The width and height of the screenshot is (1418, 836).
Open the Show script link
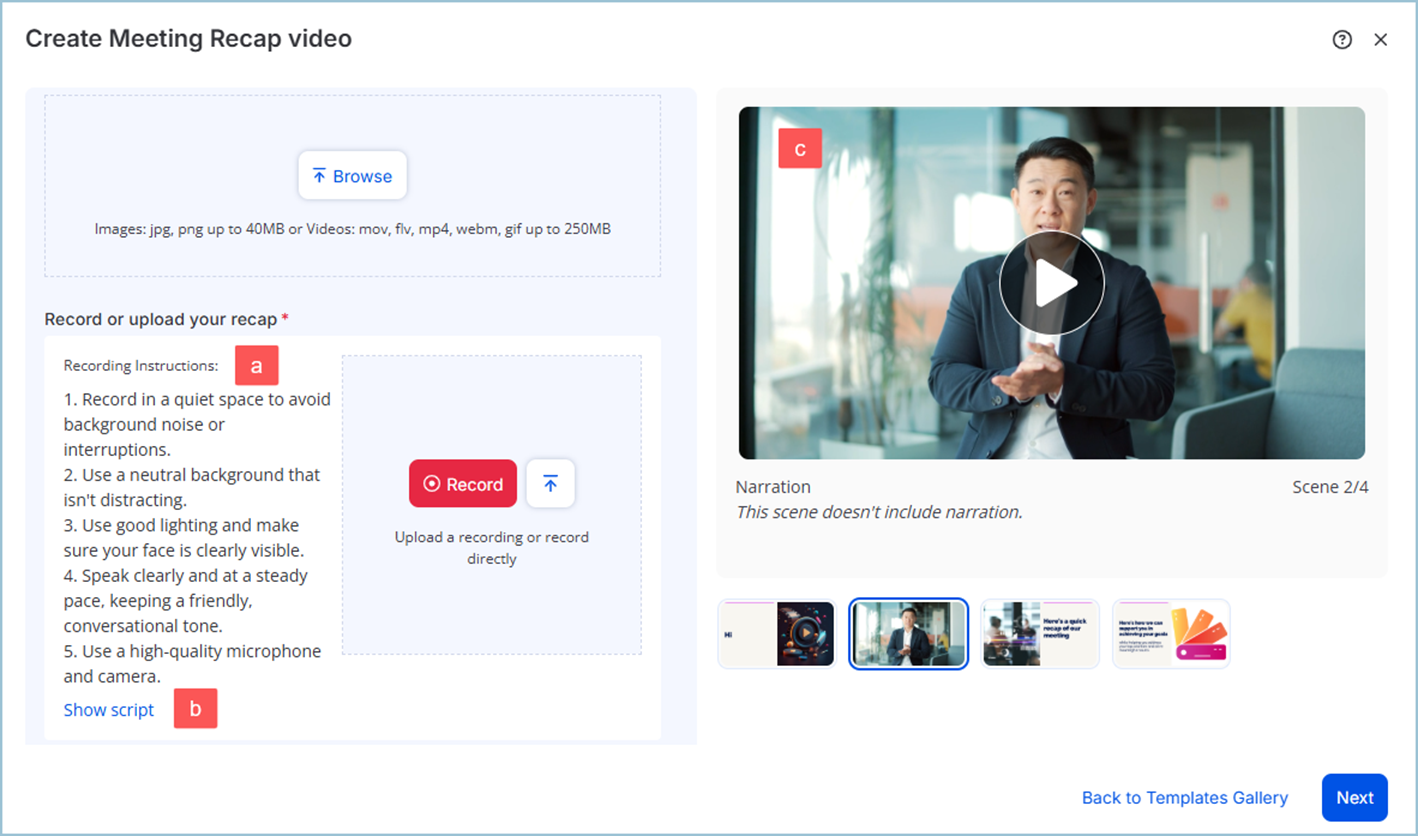tap(109, 710)
